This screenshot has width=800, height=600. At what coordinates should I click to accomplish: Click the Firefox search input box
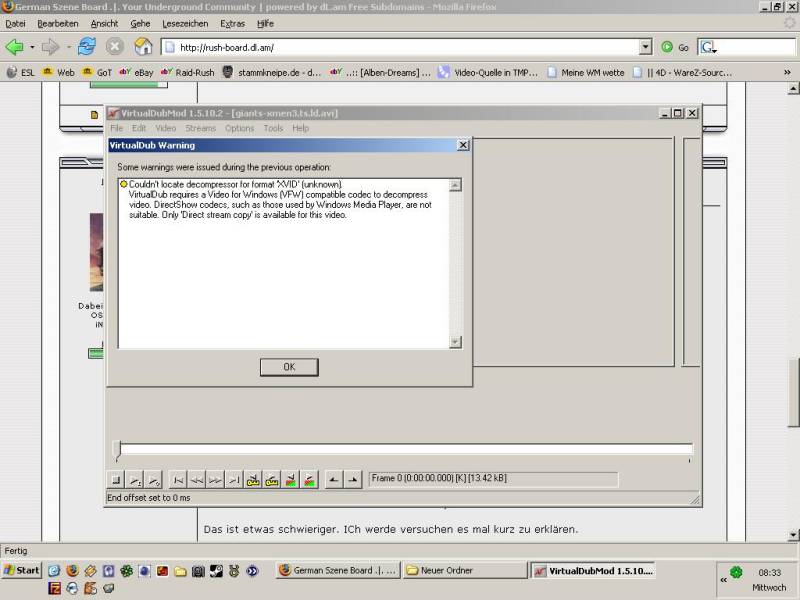pos(757,47)
